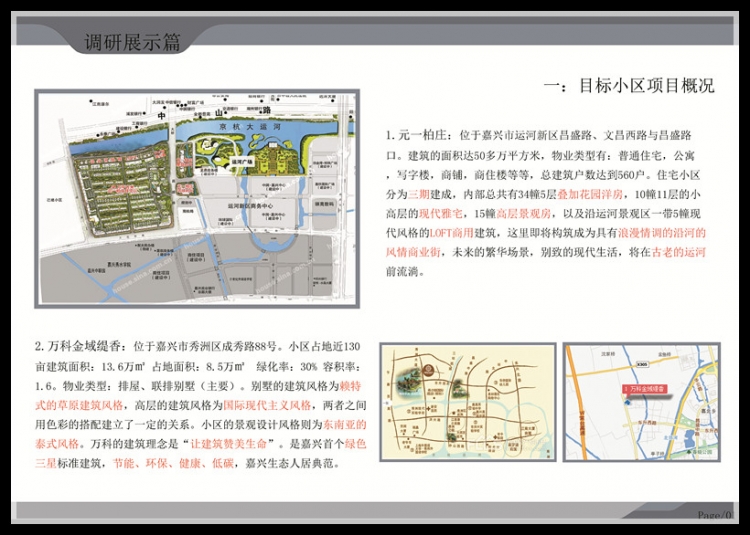This screenshot has height=535, width=750.
Task: Click the red phrase 式的草原建筑风格
Action: click(79, 405)
